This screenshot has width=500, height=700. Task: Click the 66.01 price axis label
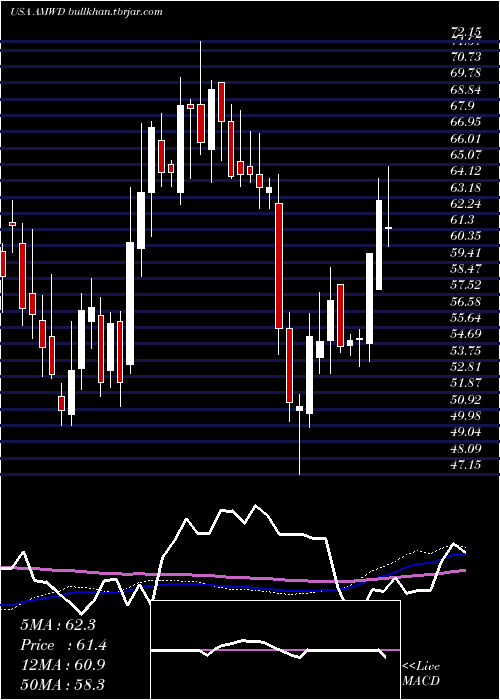coord(466,138)
